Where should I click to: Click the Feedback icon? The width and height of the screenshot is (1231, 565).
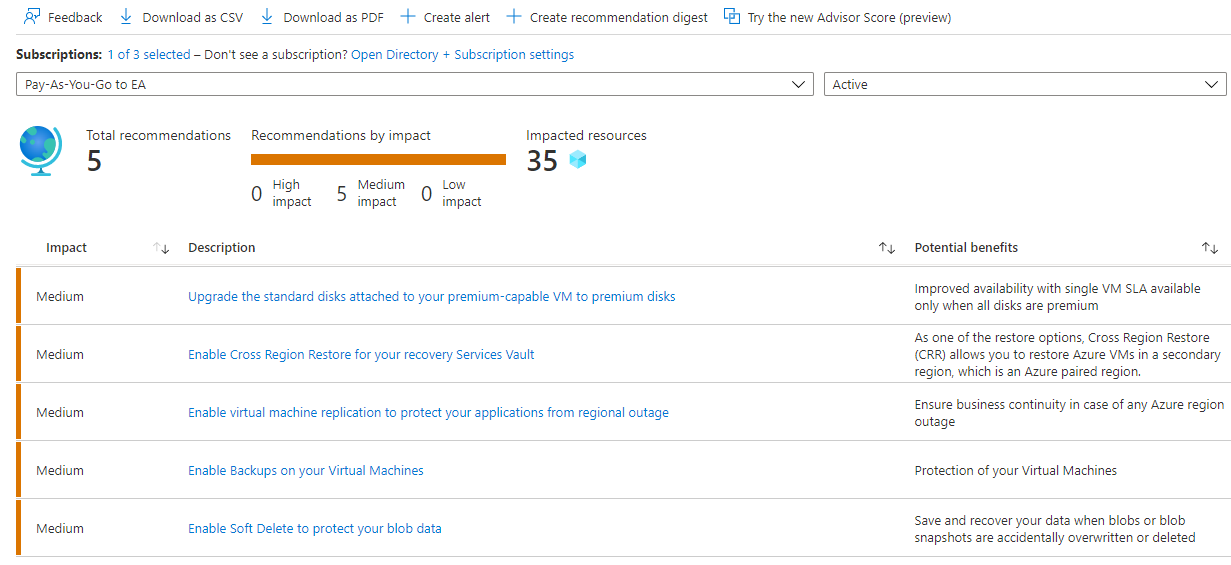click(x=32, y=17)
